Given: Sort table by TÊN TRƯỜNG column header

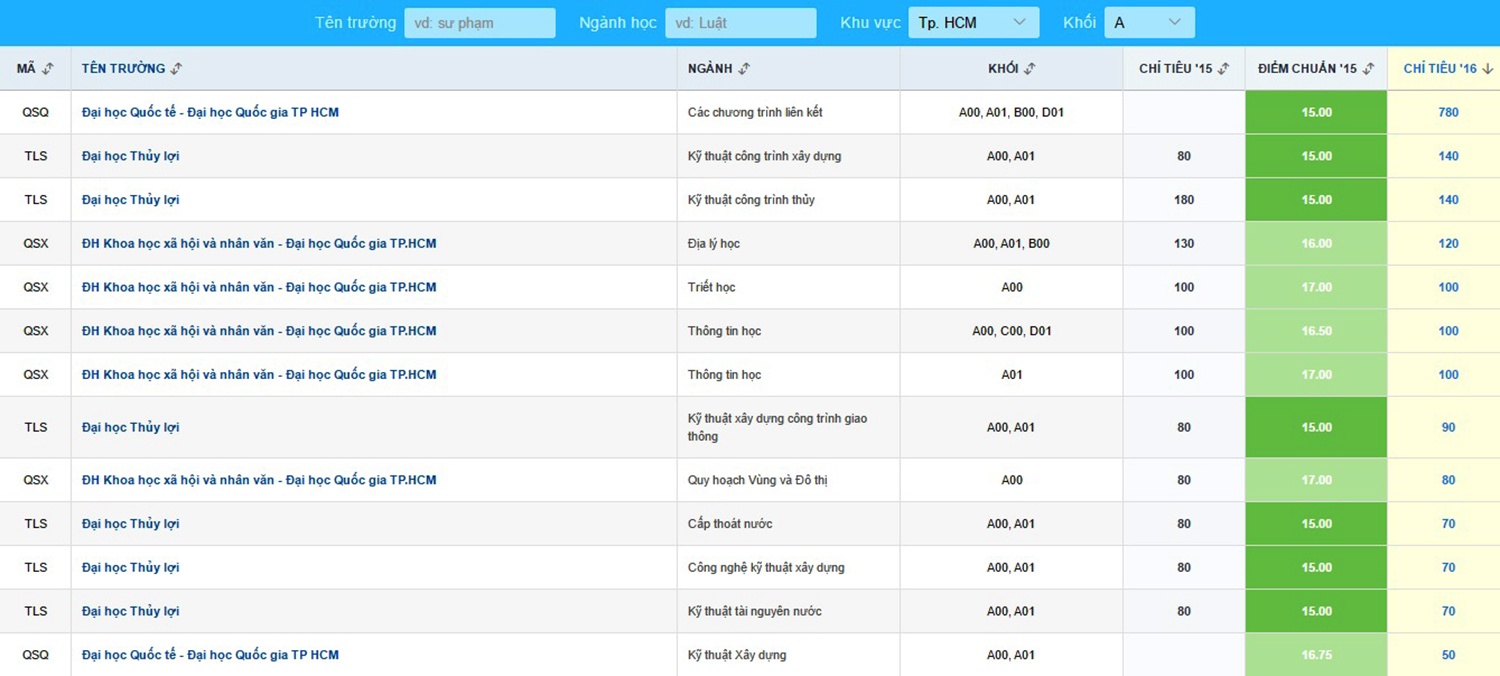Looking at the screenshot, I should (123, 69).
